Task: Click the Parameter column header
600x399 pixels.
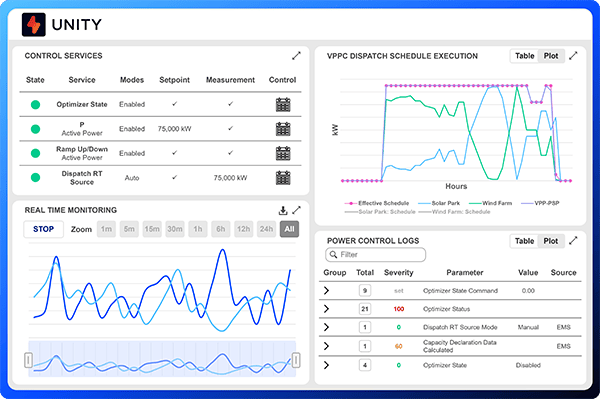Action: click(465, 272)
